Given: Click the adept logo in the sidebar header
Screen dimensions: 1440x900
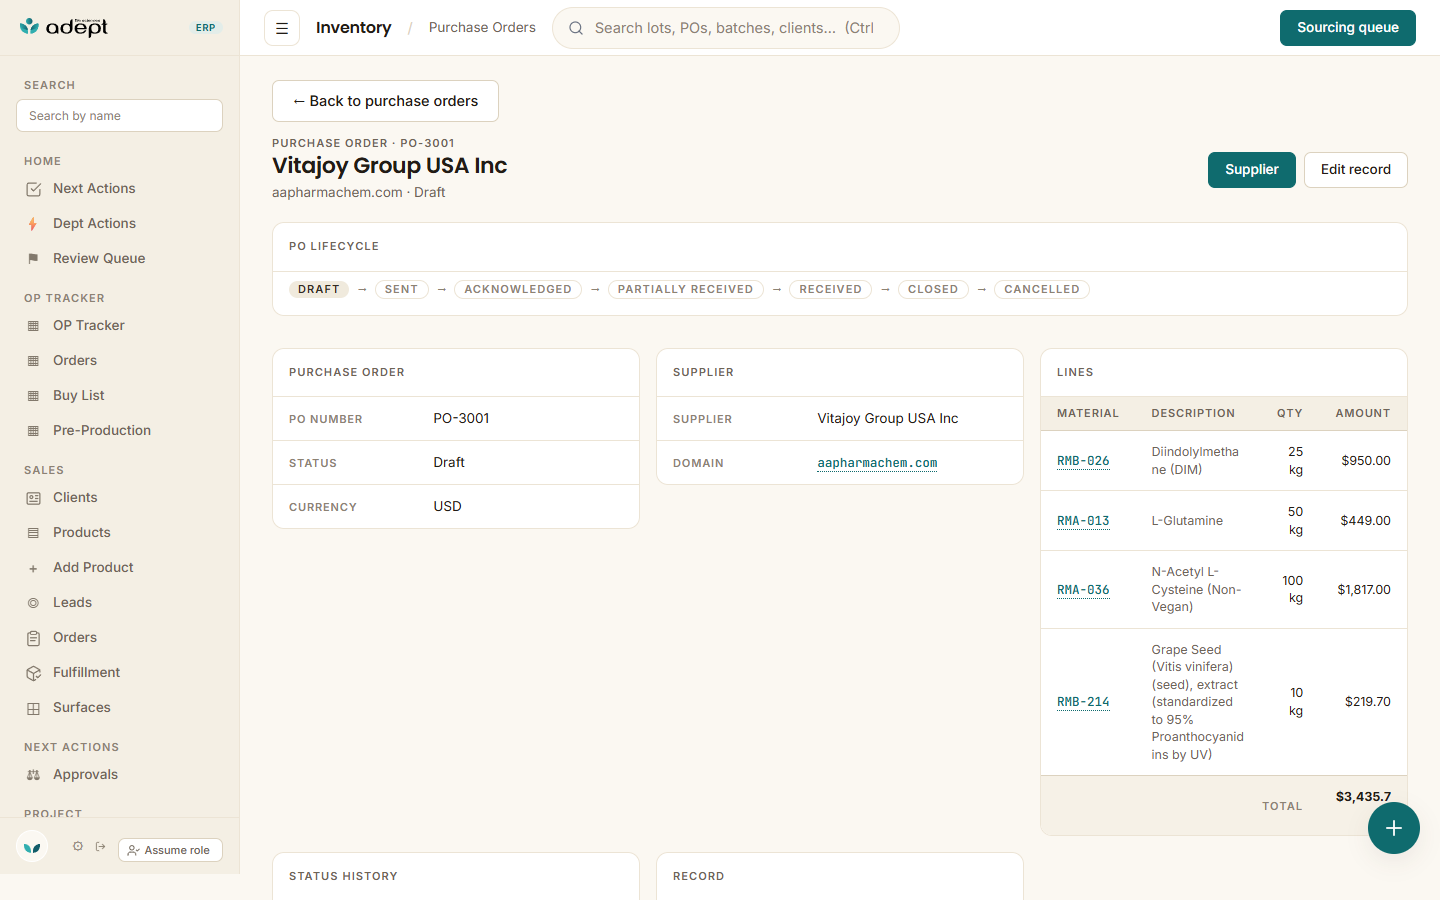Looking at the screenshot, I should click(63, 27).
